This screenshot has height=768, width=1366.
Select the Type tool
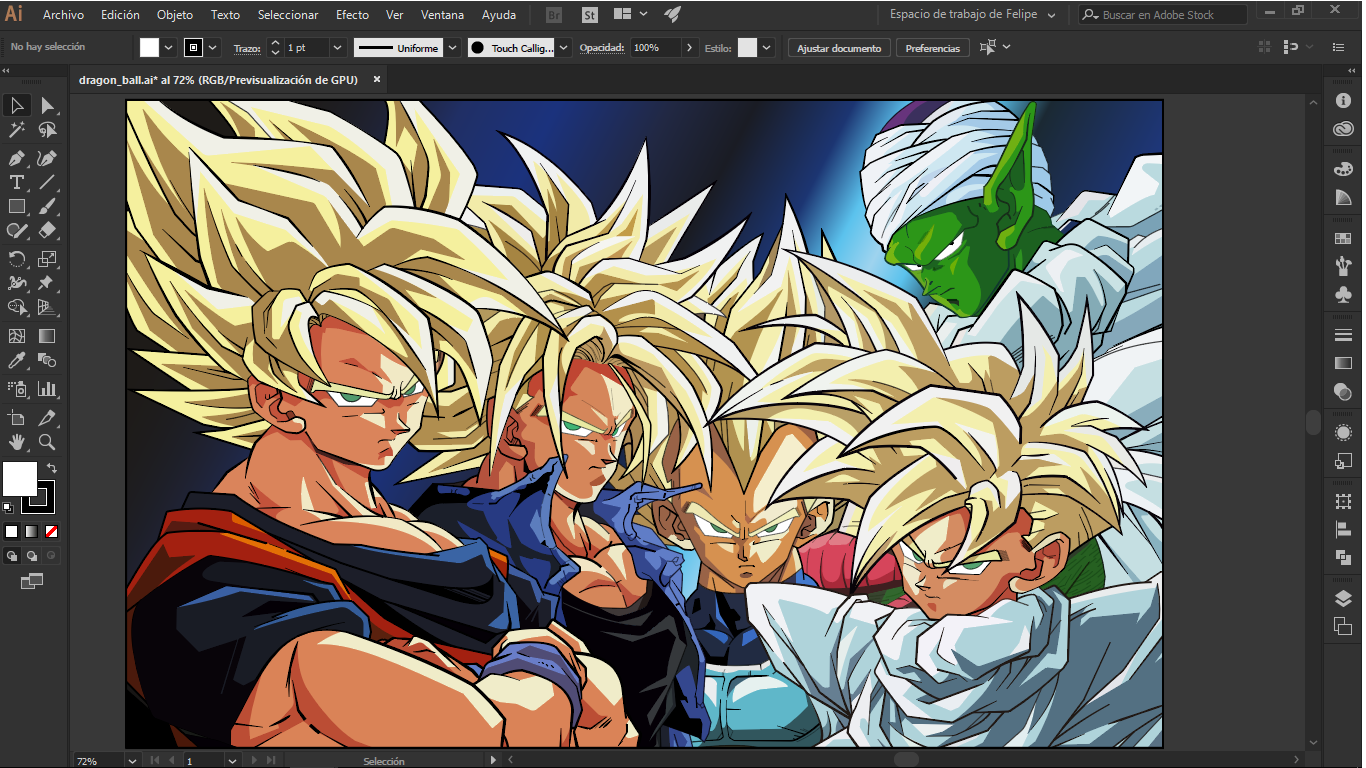[x=16, y=182]
